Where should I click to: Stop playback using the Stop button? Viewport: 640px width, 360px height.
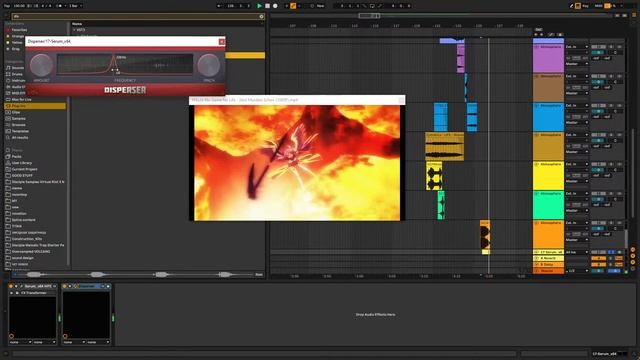(x=267, y=6)
